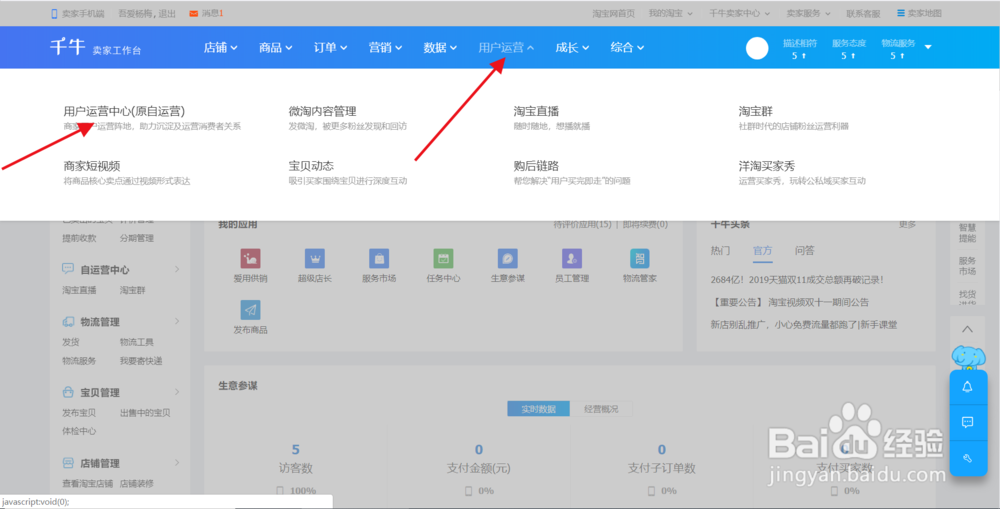Open the 超级店长 app icon
The height and width of the screenshot is (509, 1000).
[x=314, y=258]
